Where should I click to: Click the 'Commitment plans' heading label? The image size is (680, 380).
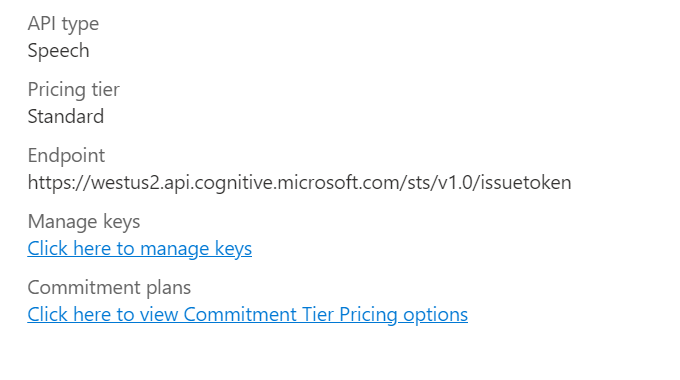109,288
